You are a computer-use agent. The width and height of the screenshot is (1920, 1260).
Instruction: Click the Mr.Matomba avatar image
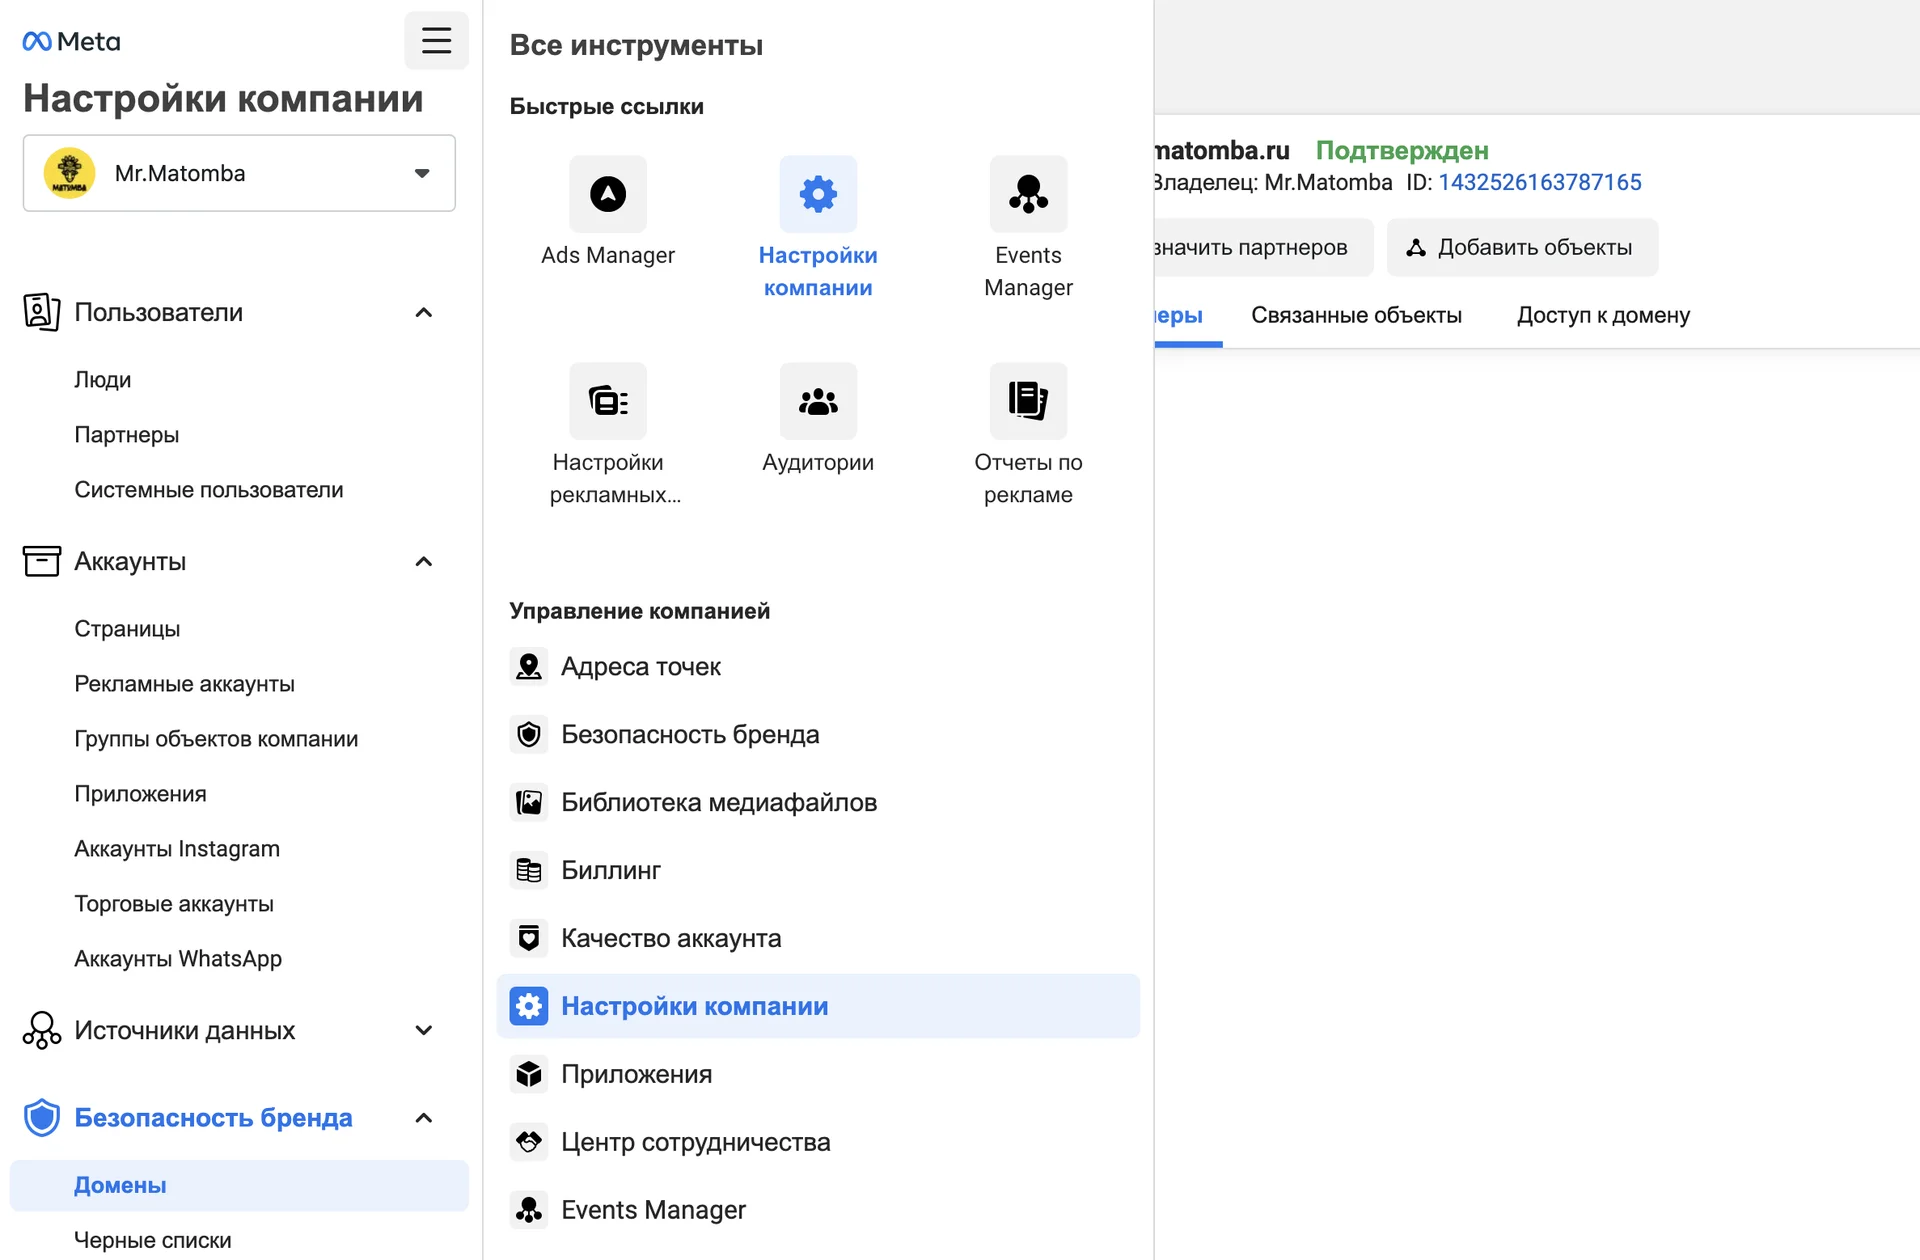pos(69,173)
